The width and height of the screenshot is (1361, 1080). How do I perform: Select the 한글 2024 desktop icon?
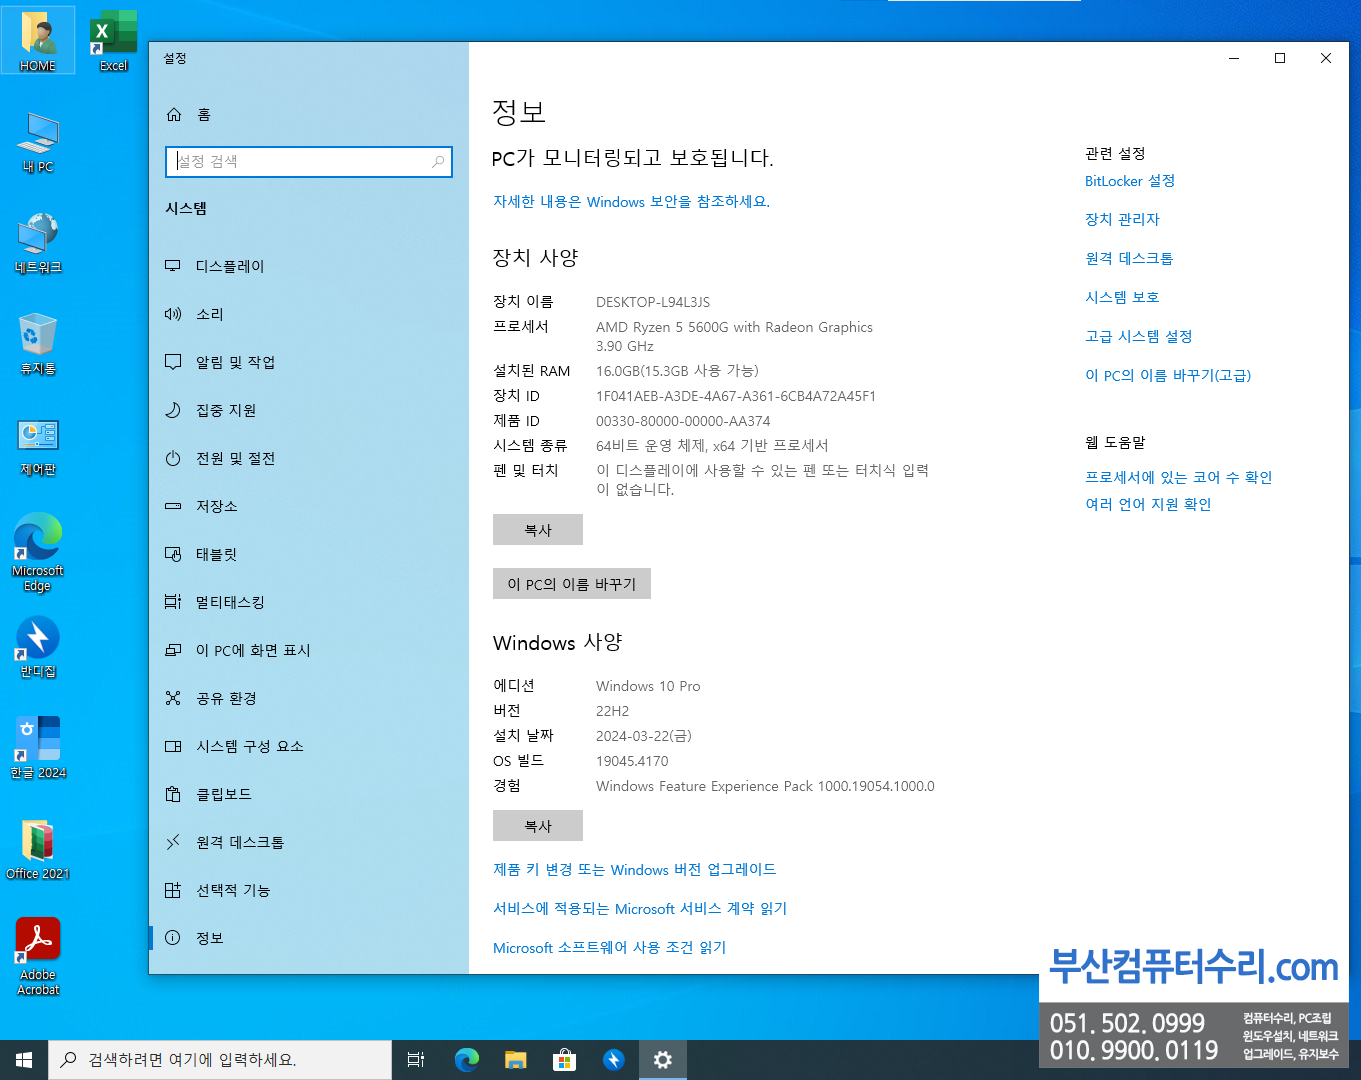(38, 748)
